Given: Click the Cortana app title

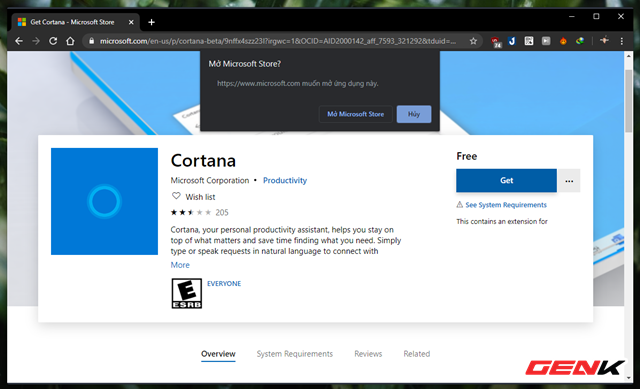Looking at the screenshot, I should click(x=203, y=160).
